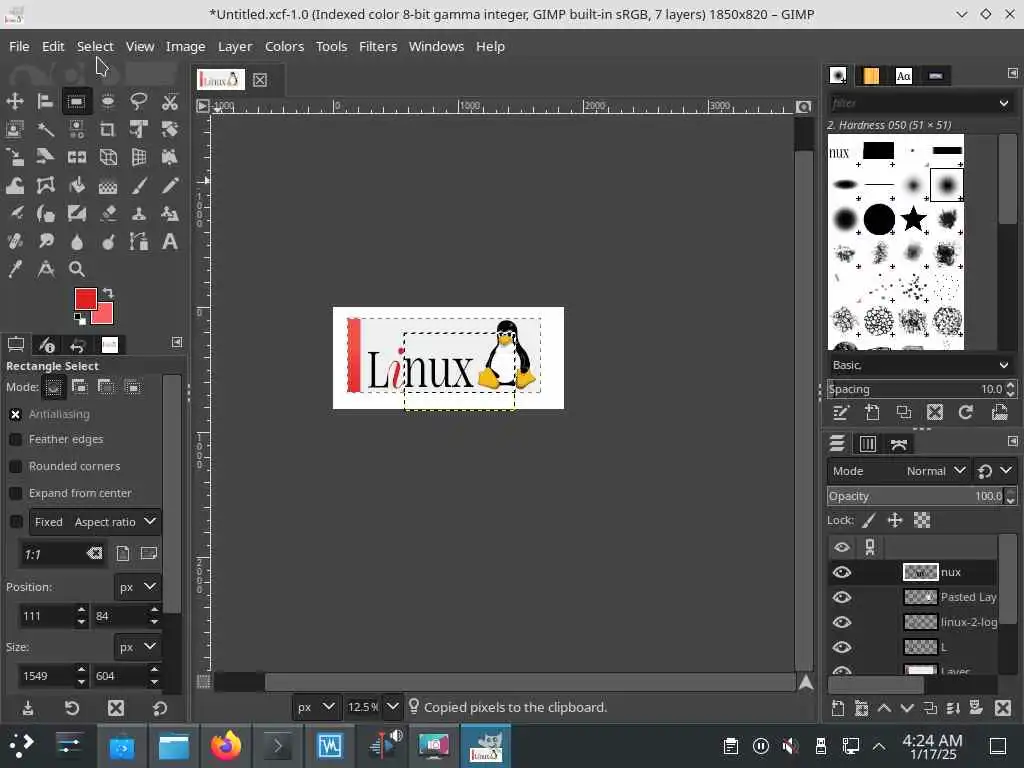
Task: Select the Alignment tool
Action: pyautogui.click(x=45, y=101)
